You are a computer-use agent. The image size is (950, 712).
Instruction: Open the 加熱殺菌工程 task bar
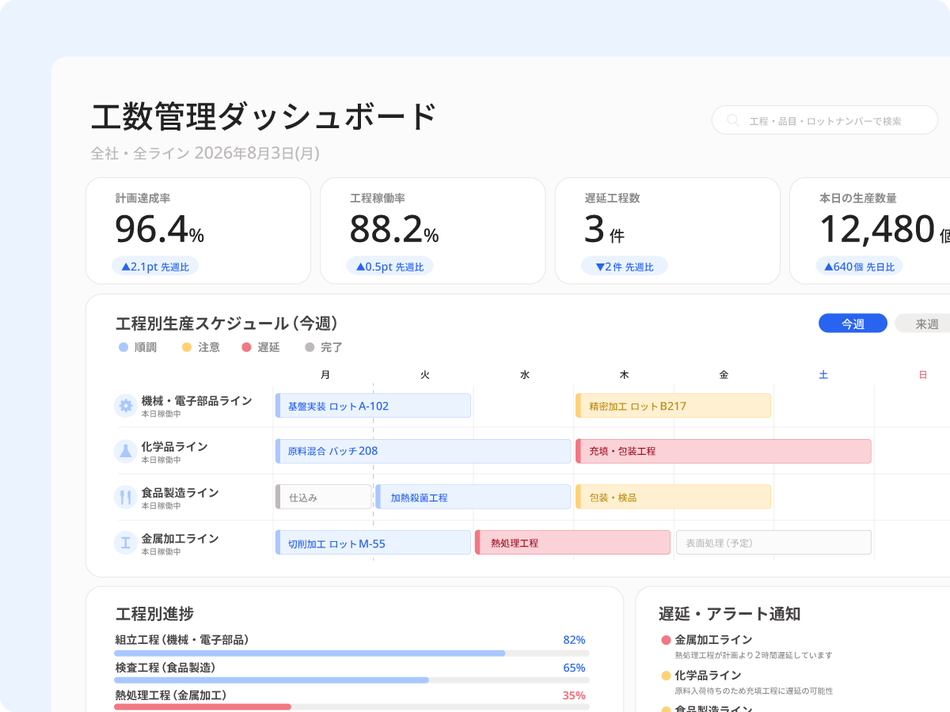coord(473,497)
